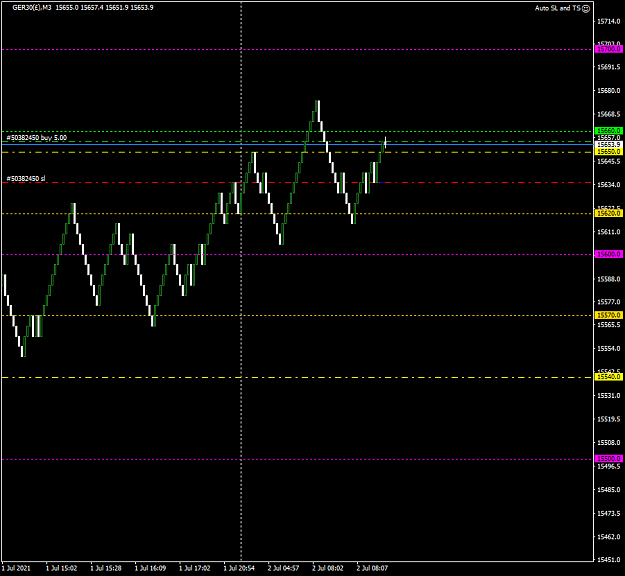Click the '2 Jul 08:07' time axis label
625x576 pixels.
(x=372, y=568)
